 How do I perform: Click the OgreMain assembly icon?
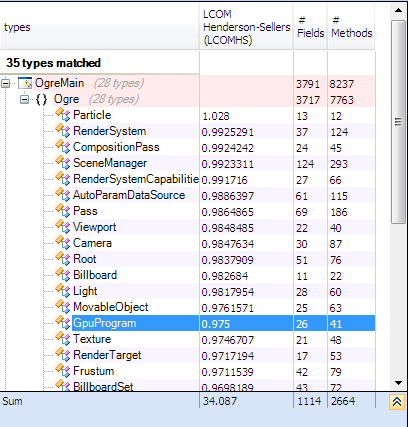[x=25, y=83]
